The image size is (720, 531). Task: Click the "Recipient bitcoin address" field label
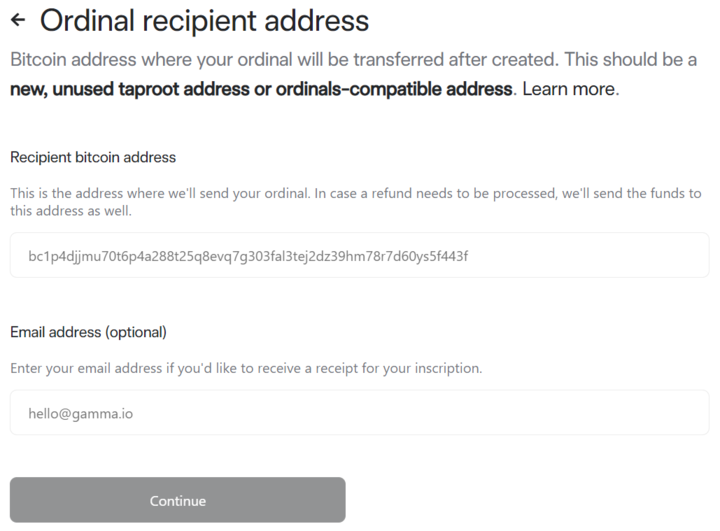(x=93, y=157)
